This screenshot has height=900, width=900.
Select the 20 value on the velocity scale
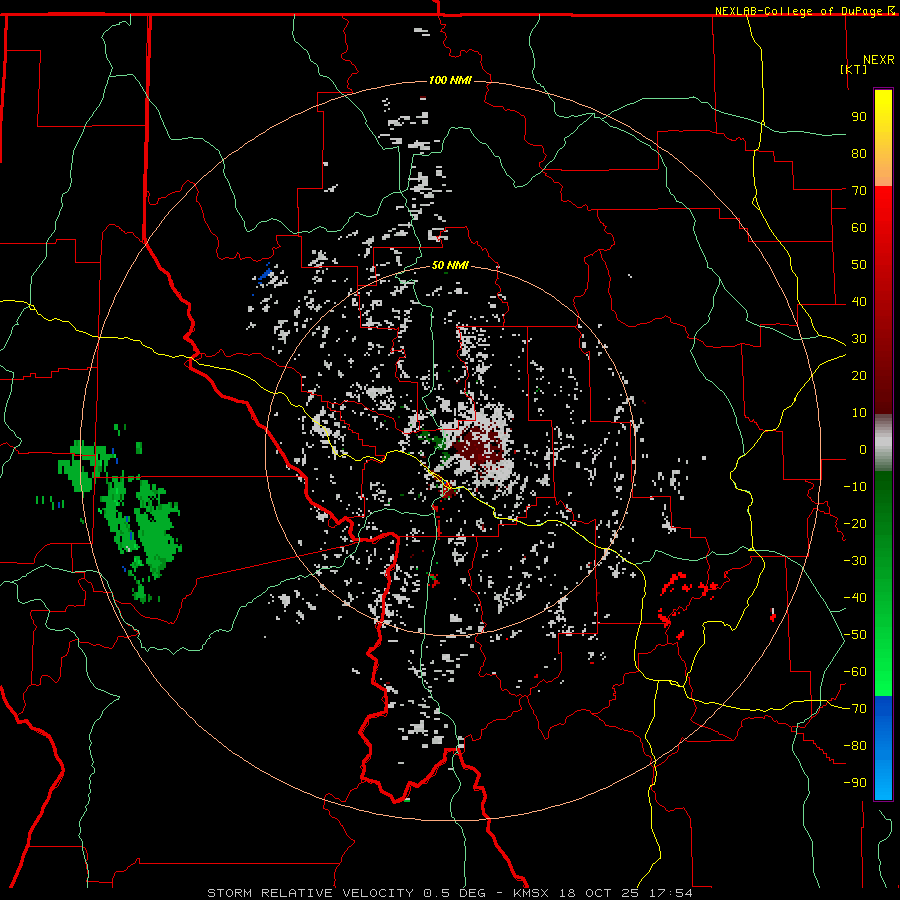pos(859,375)
